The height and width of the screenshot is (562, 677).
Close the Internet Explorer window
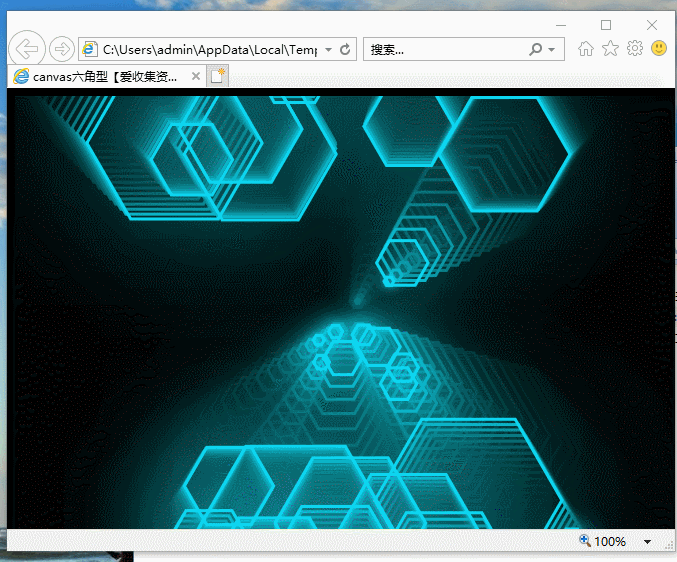coord(652,25)
